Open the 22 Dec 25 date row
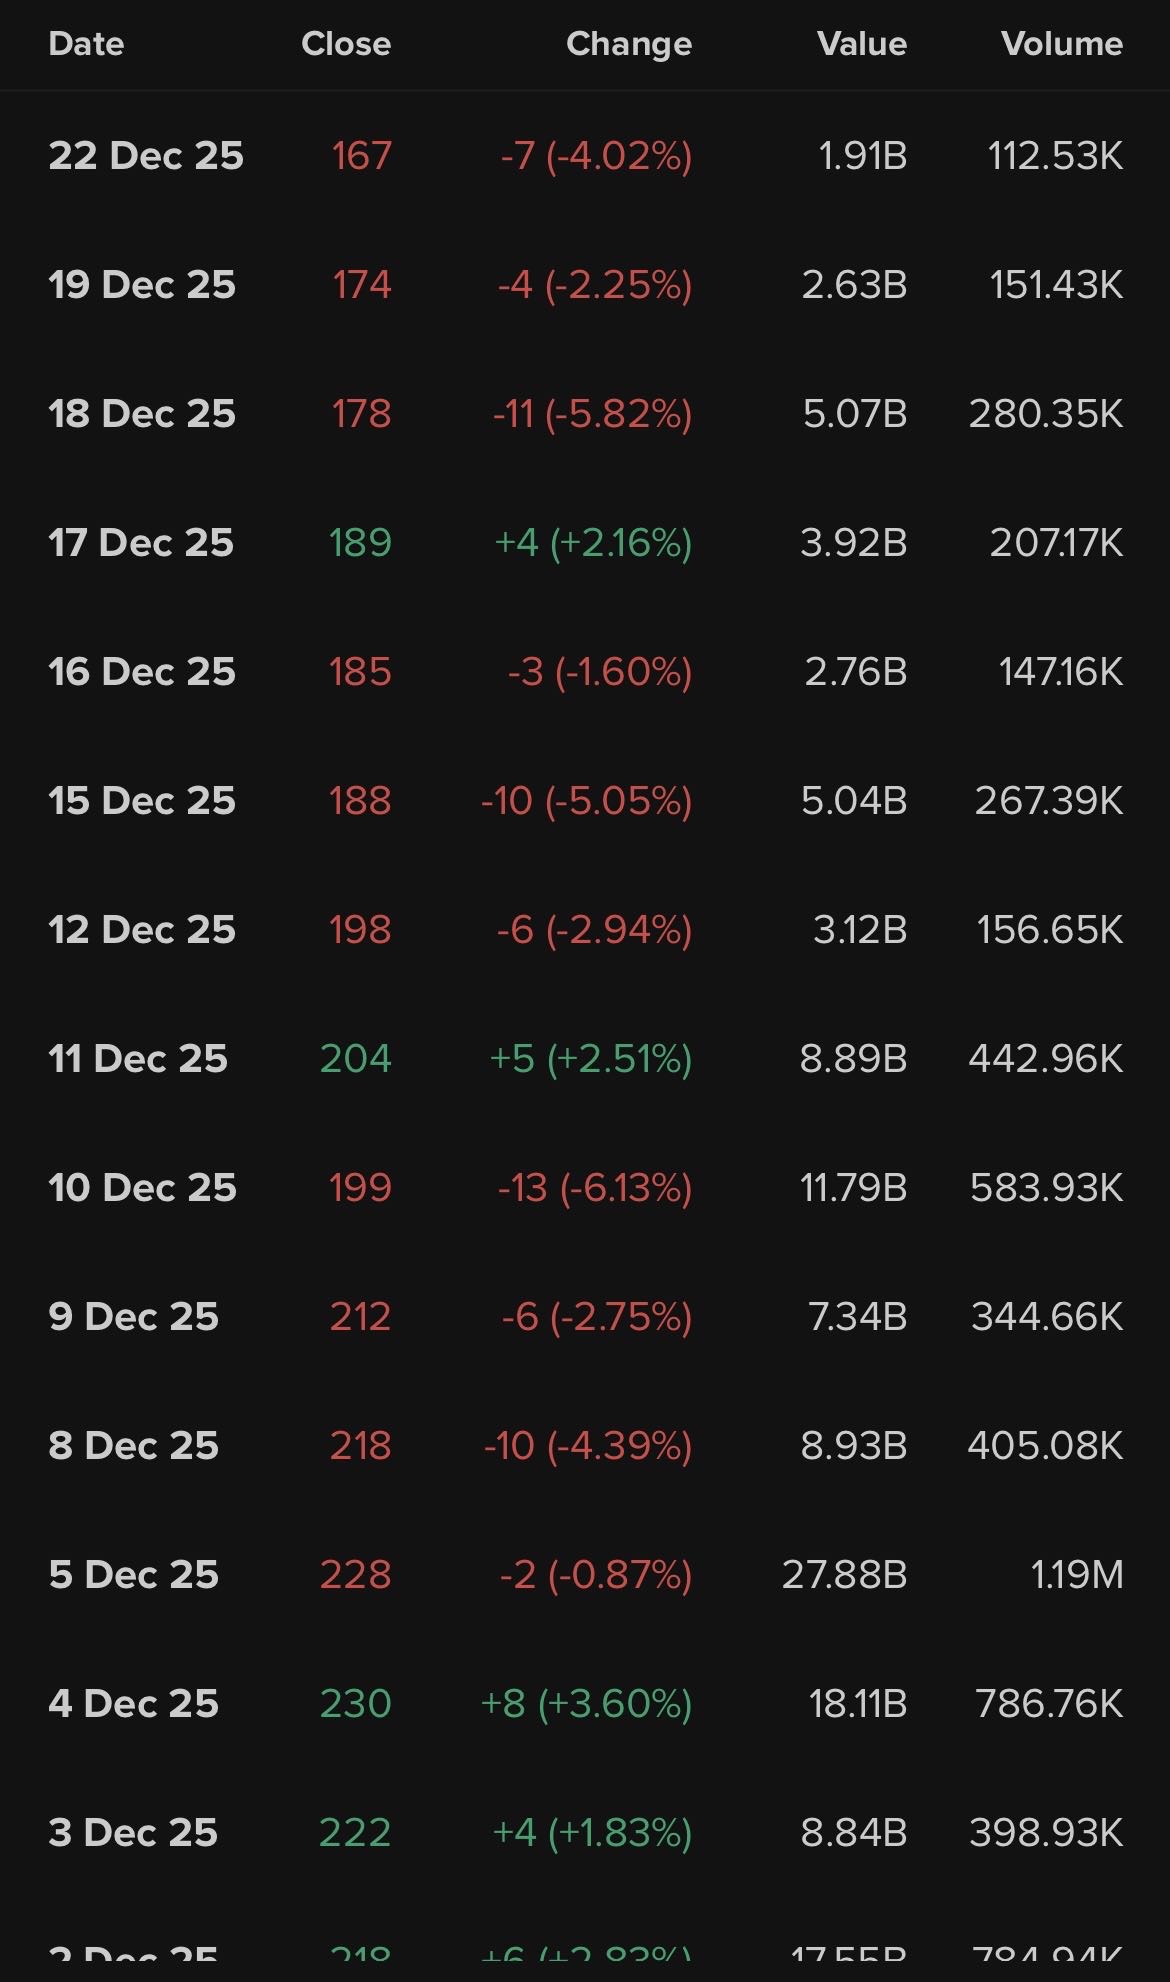The height and width of the screenshot is (1982, 1170). [146, 156]
